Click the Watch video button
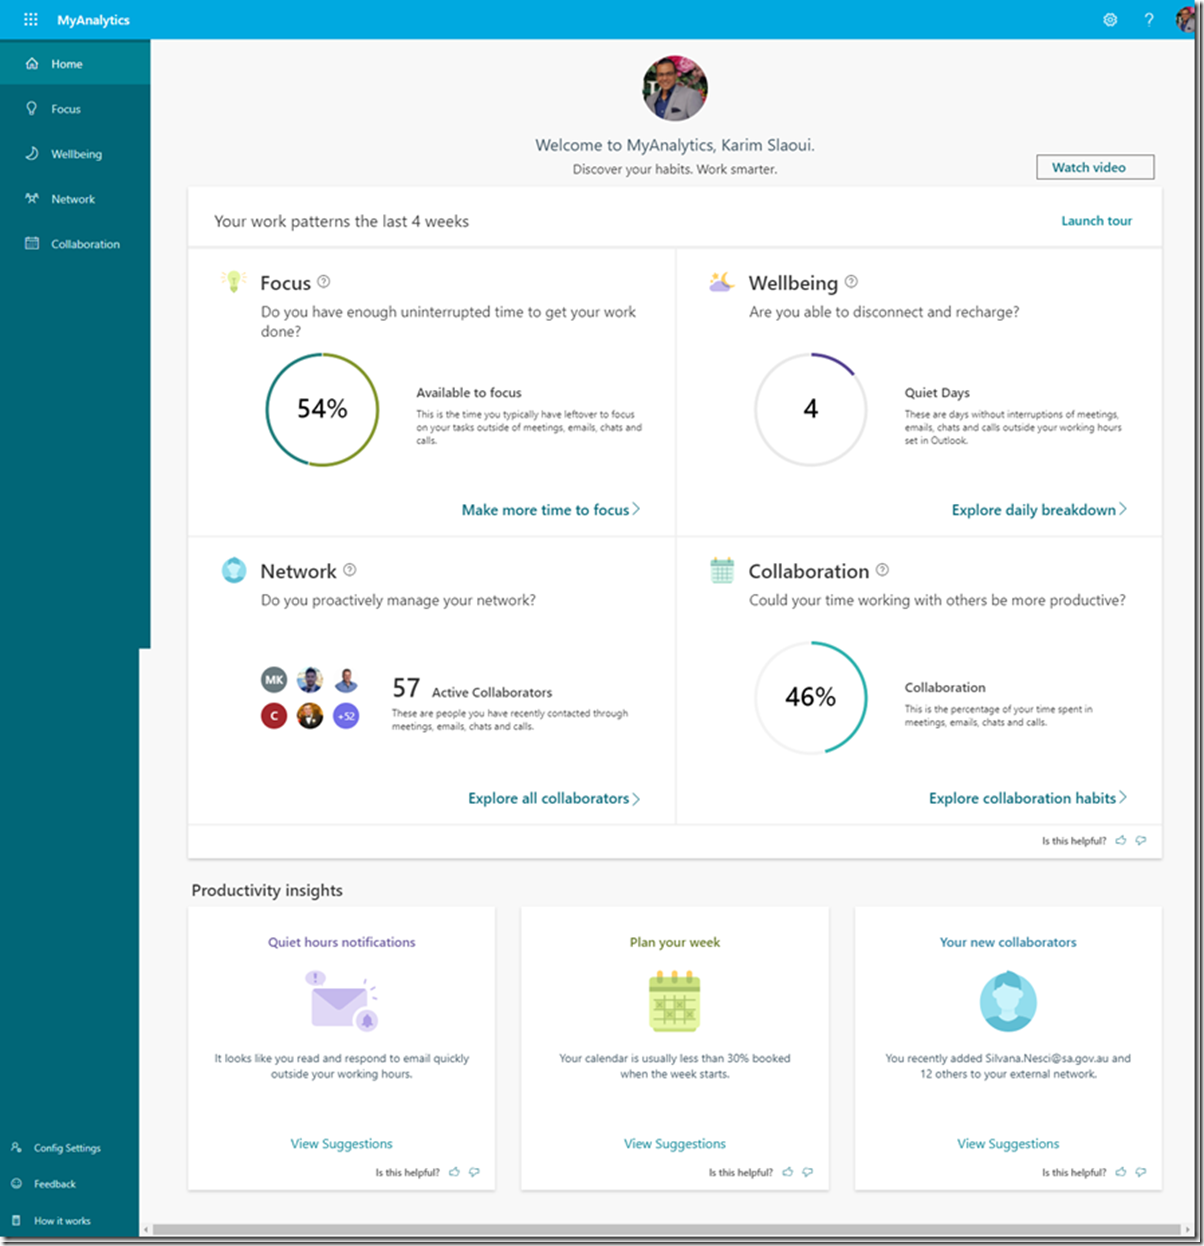Image resolution: width=1204 pixels, height=1246 pixels. (1094, 167)
